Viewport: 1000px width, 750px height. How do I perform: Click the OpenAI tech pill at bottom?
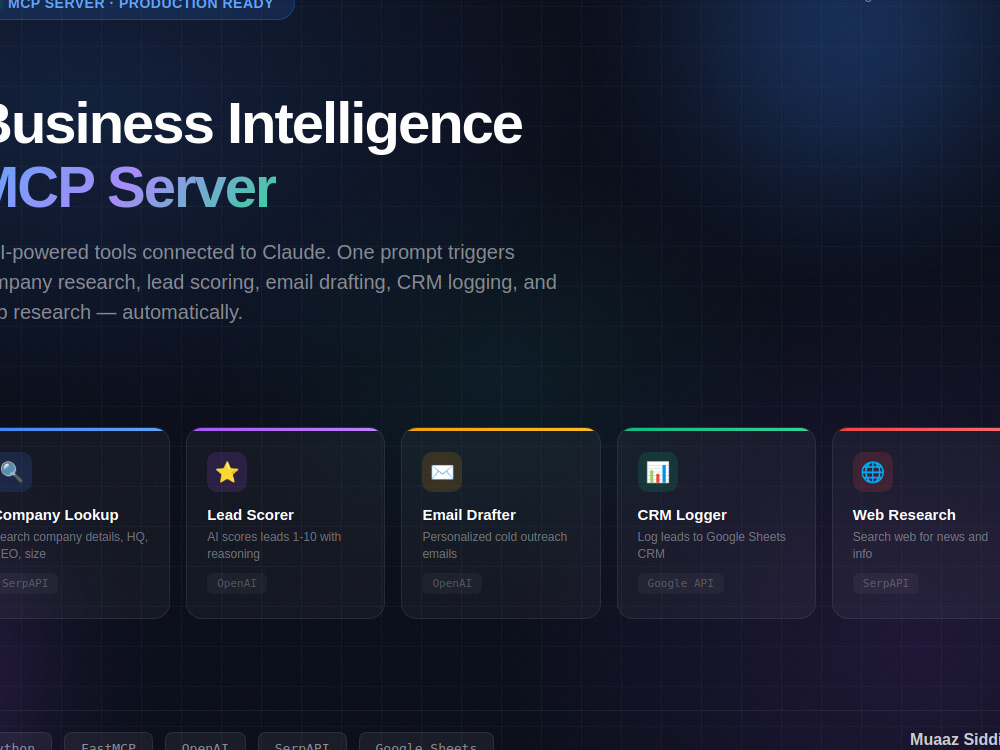point(205,743)
